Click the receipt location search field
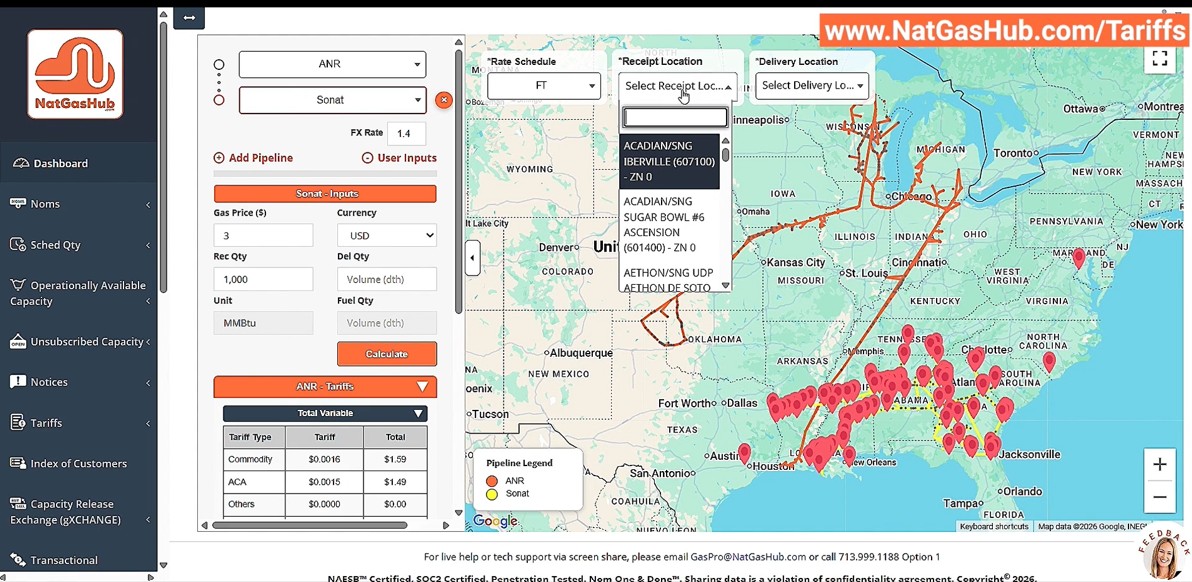This screenshot has width=1192, height=582. (675, 118)
